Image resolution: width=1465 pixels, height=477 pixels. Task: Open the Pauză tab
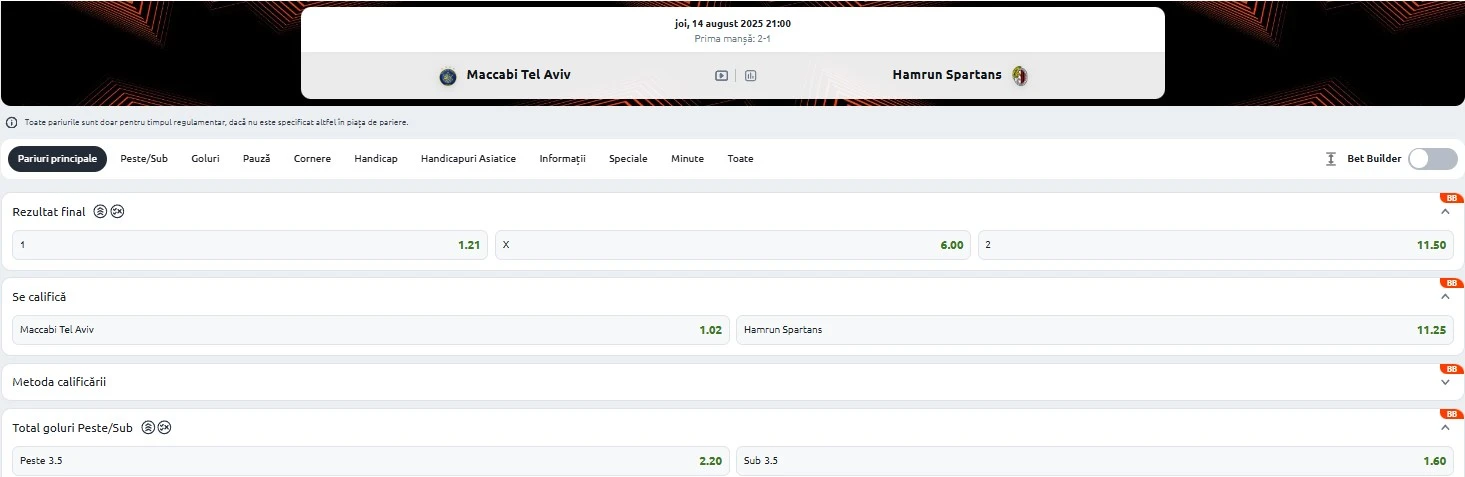[x=256, y=159]
